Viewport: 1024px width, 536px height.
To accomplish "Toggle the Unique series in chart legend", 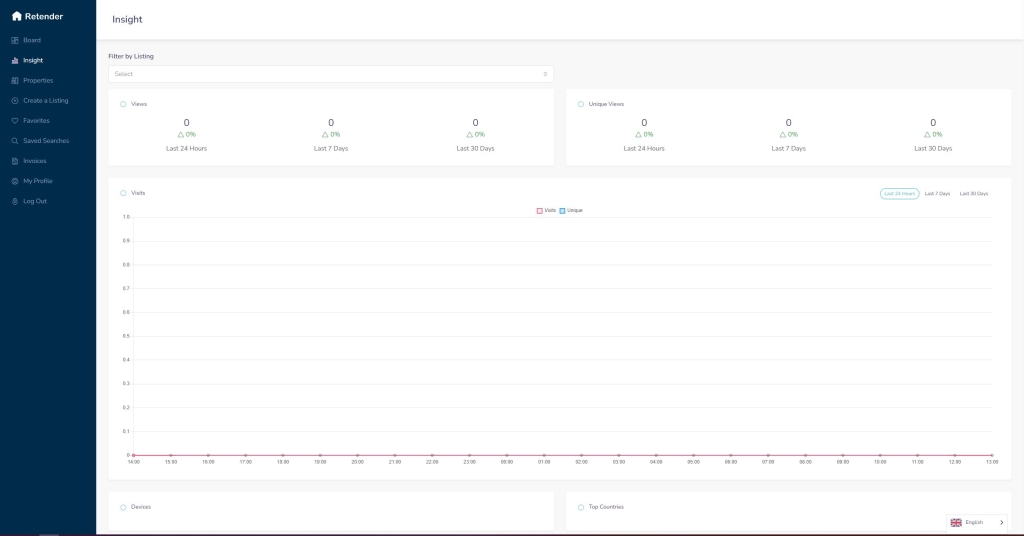I will point(574,210).
